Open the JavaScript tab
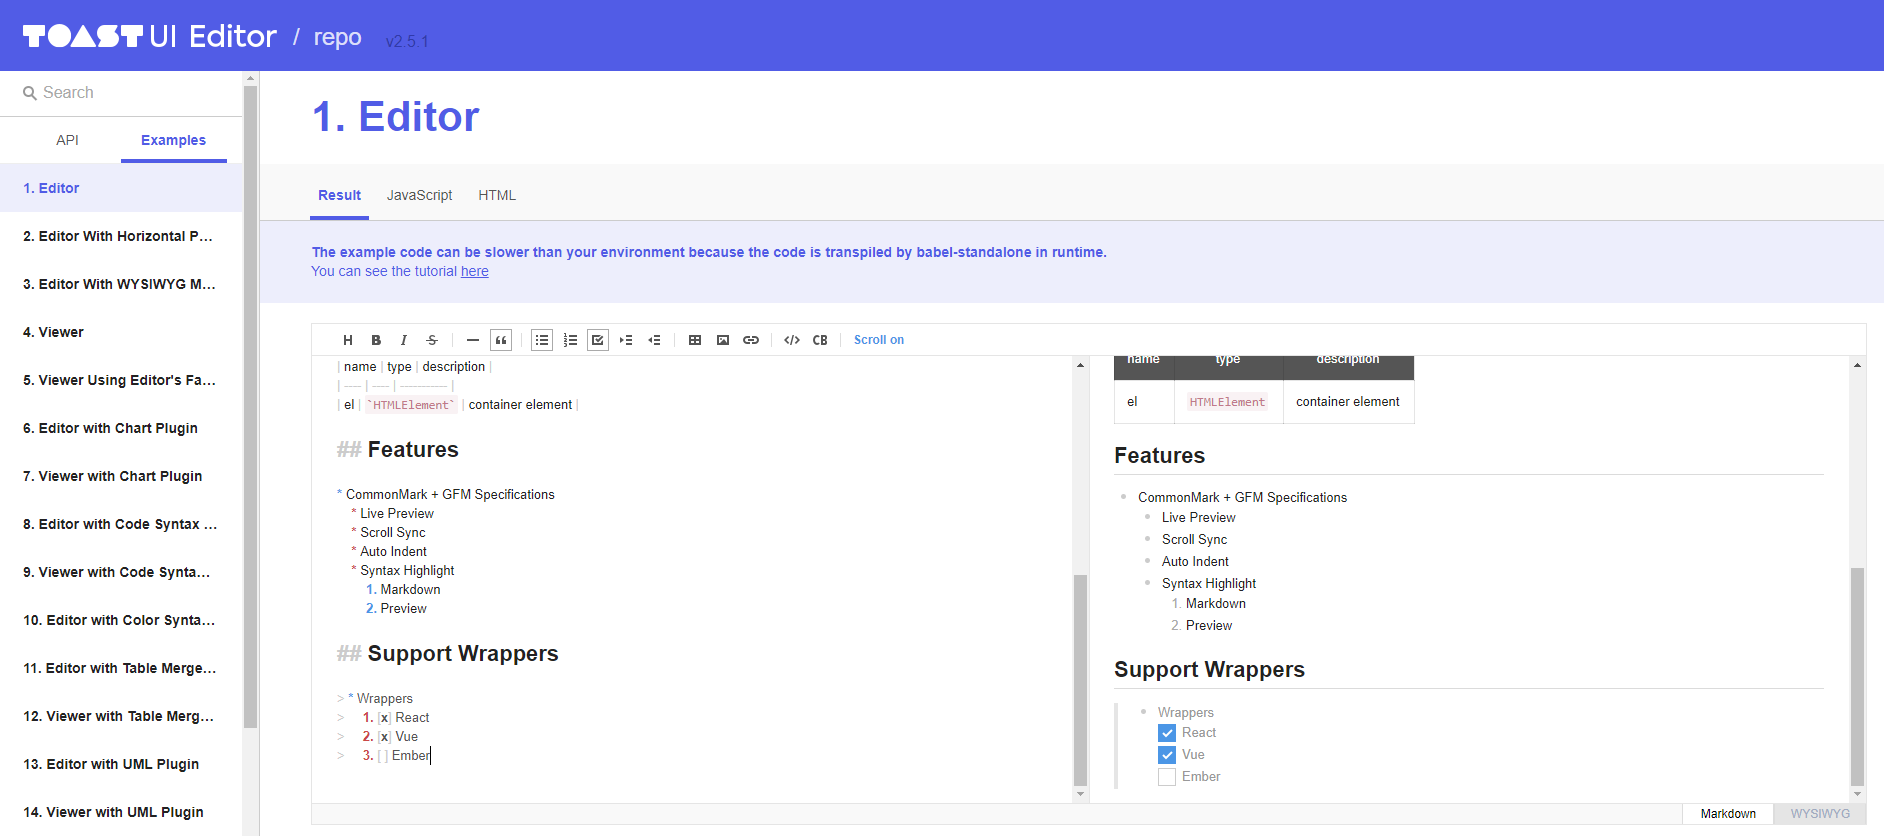This screenshot has height=836, width=1884. [x=419, y=195]
